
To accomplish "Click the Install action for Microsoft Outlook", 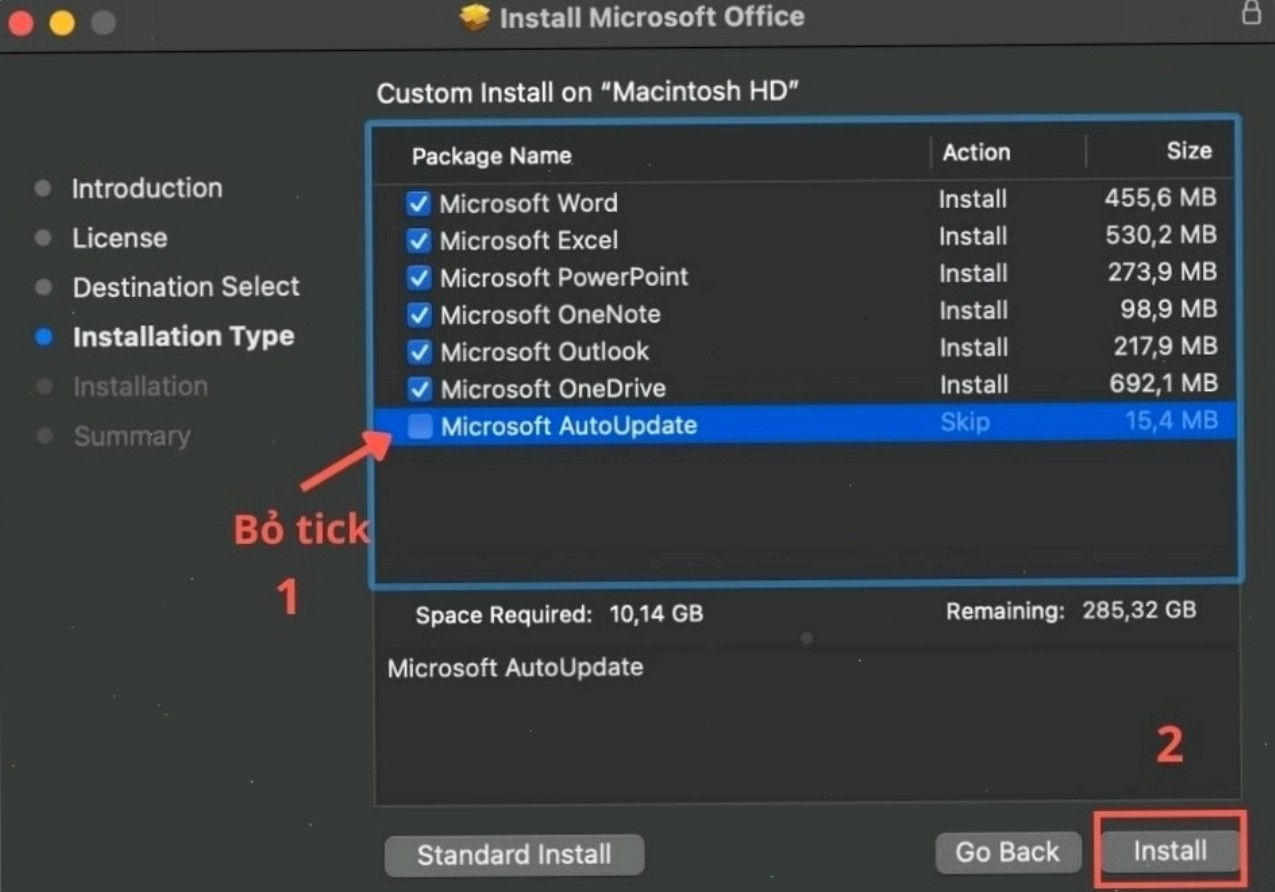I will pos(974,348).
